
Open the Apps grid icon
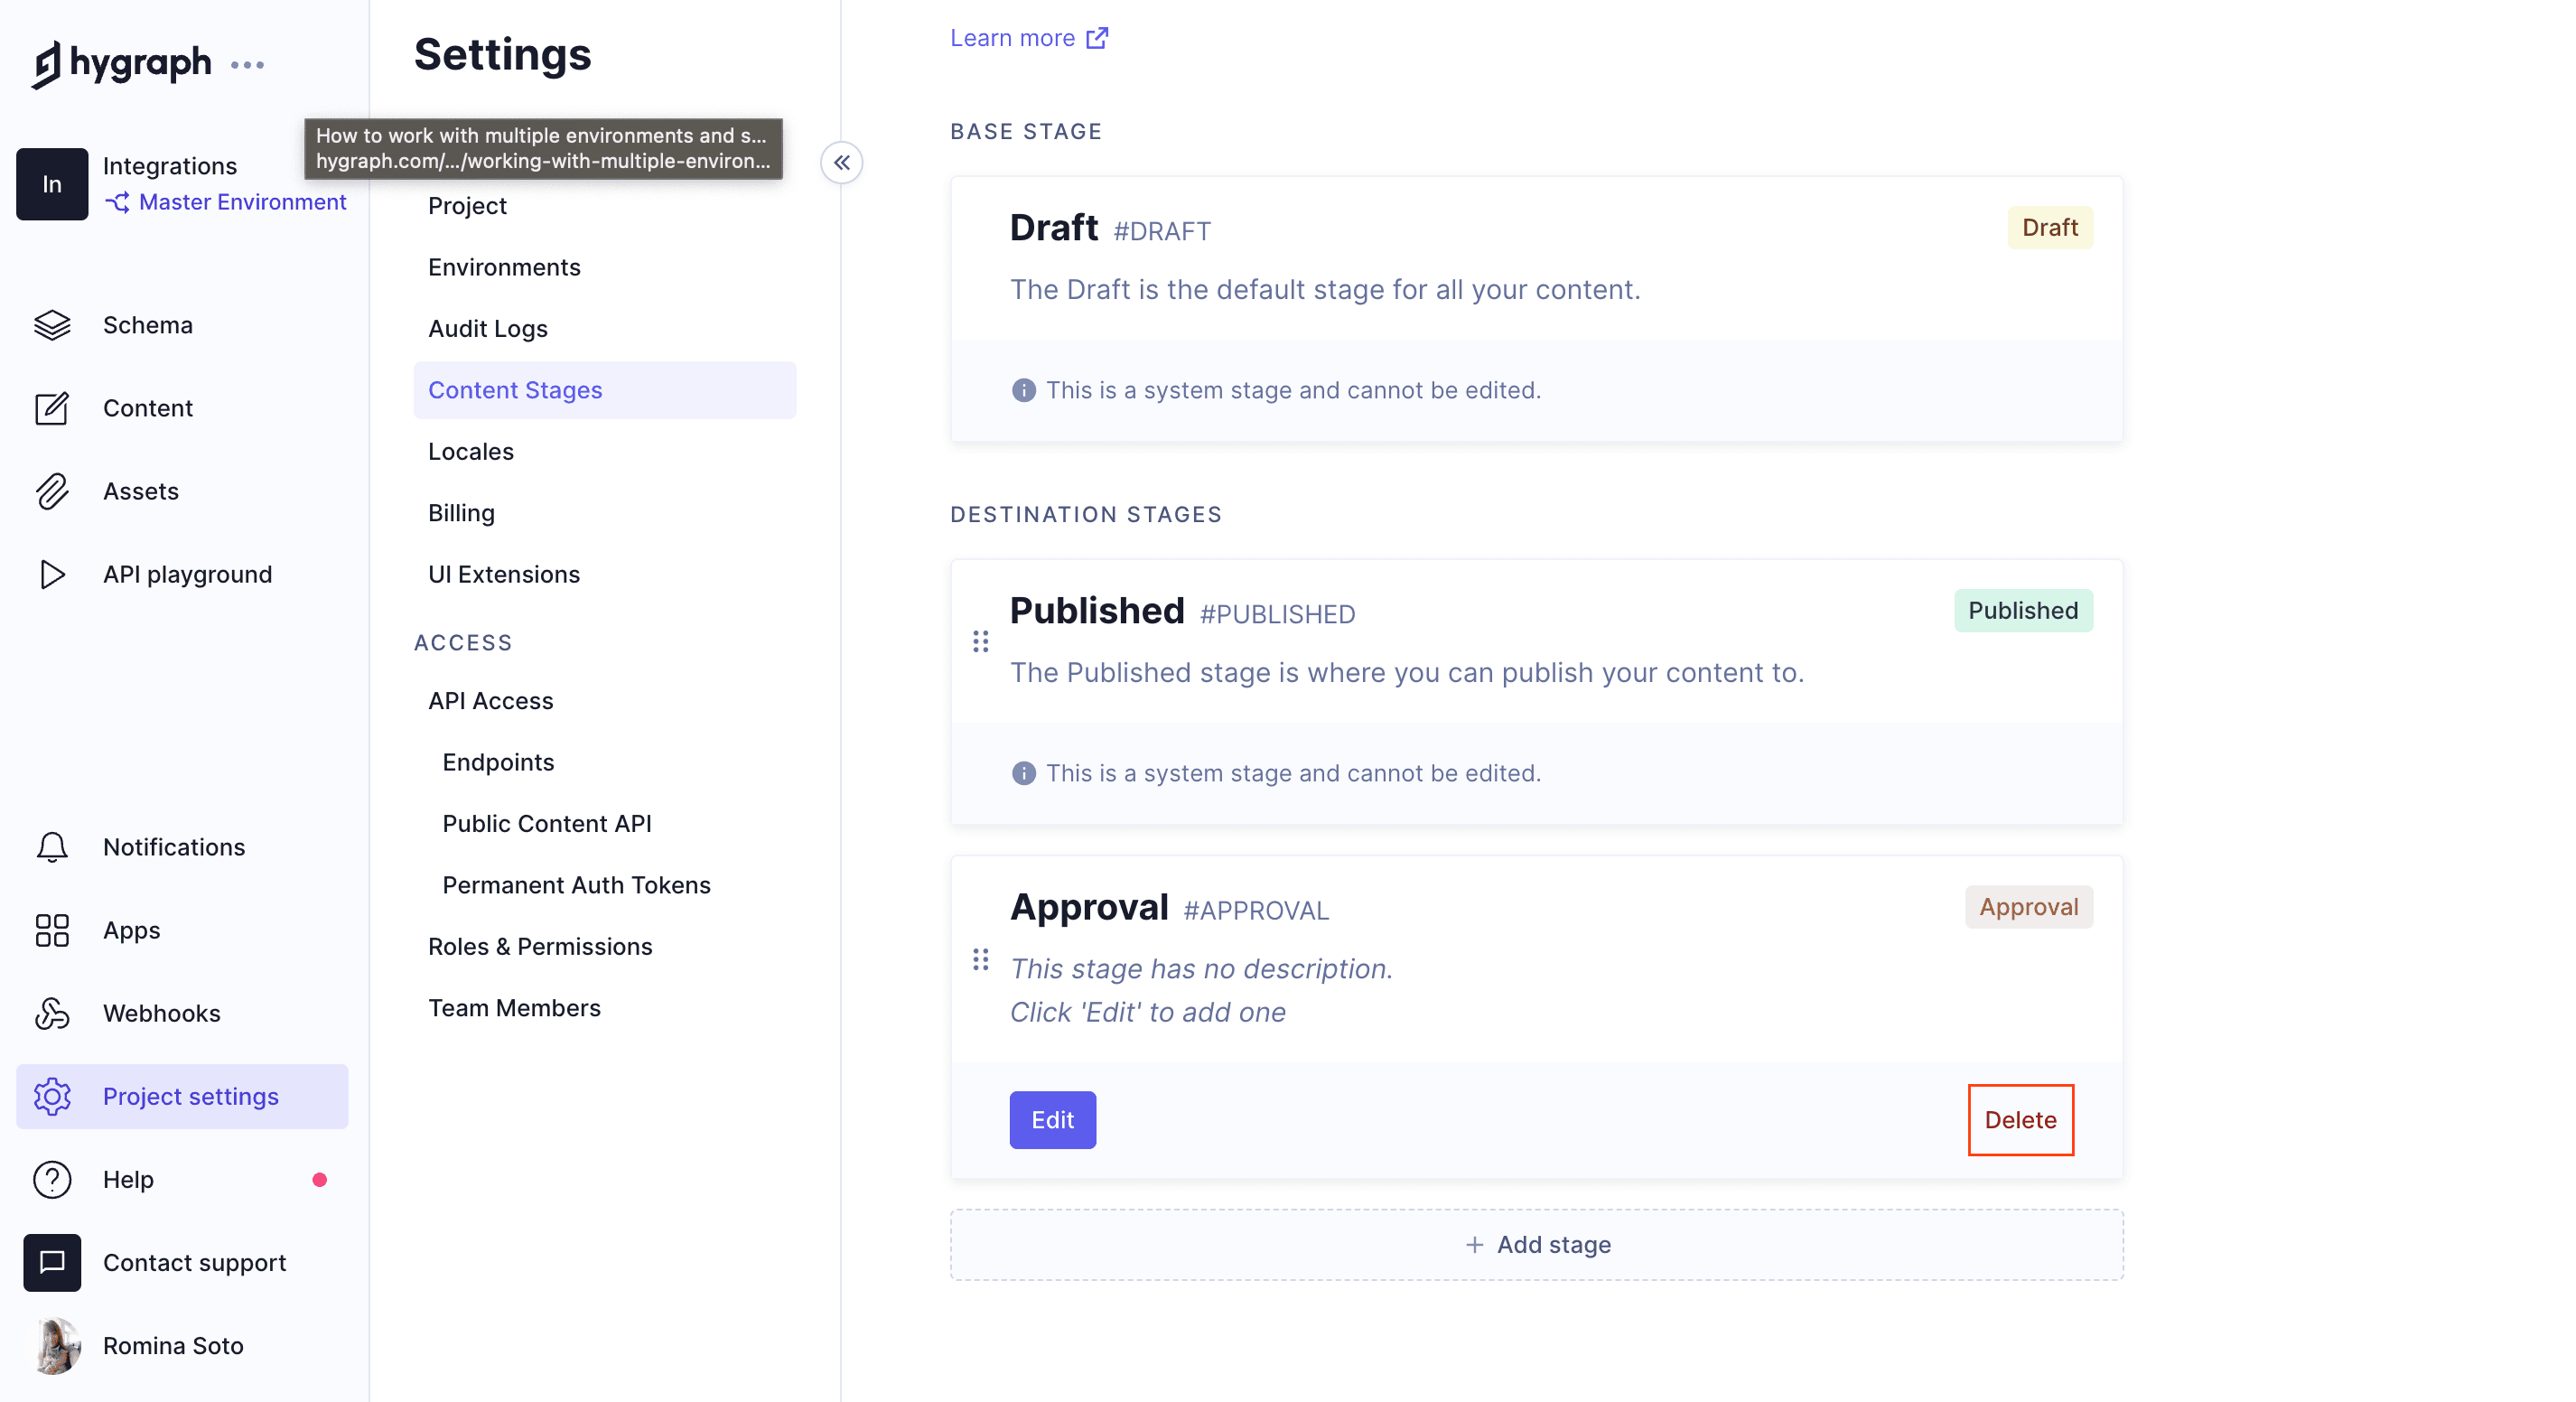(52, 930)
